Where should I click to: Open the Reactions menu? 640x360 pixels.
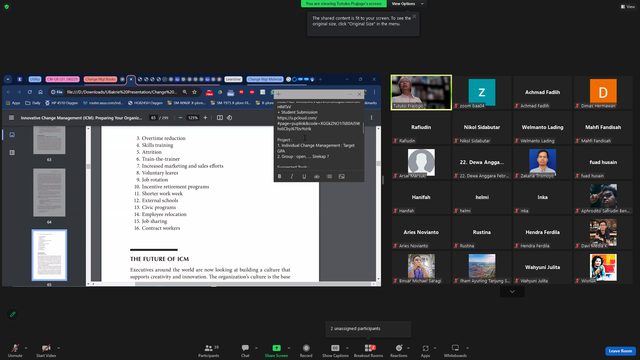399,350
